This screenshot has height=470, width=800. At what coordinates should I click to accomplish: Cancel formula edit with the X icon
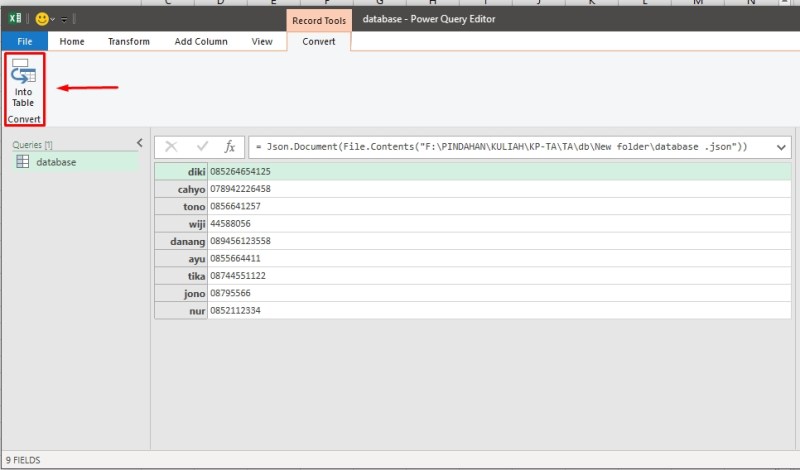click(x=171, y=147)
